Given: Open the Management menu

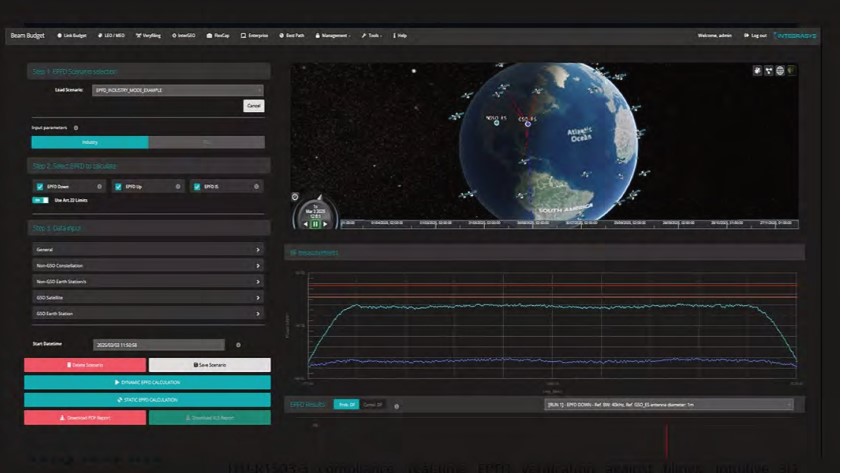Looking at the screenshot, I should pos(331,35).
